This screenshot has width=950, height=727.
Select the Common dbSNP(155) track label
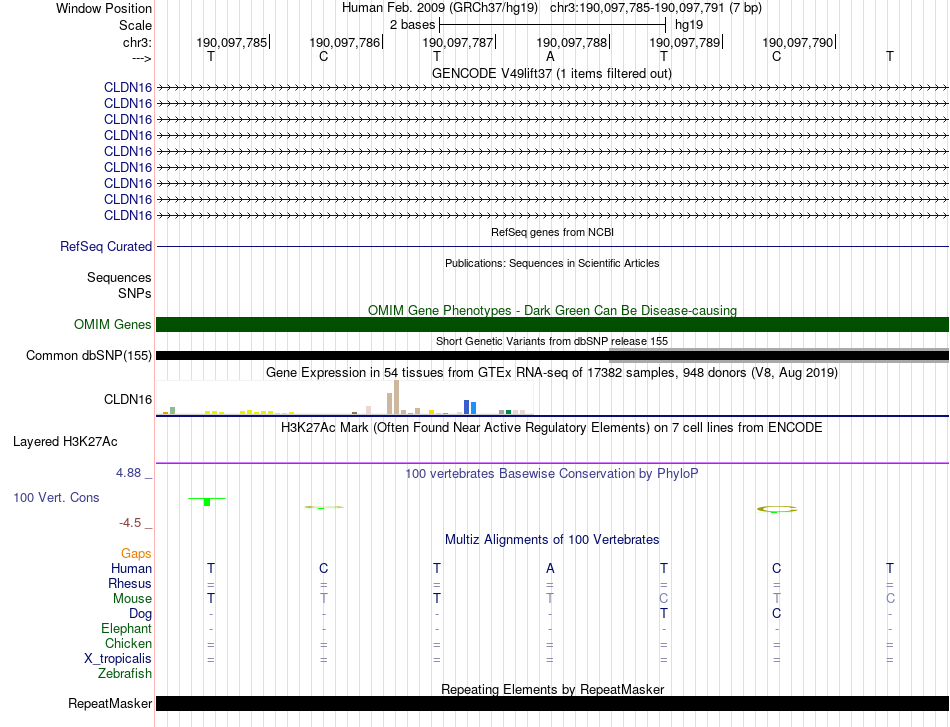pyautogui.click(x=89, y=355)
